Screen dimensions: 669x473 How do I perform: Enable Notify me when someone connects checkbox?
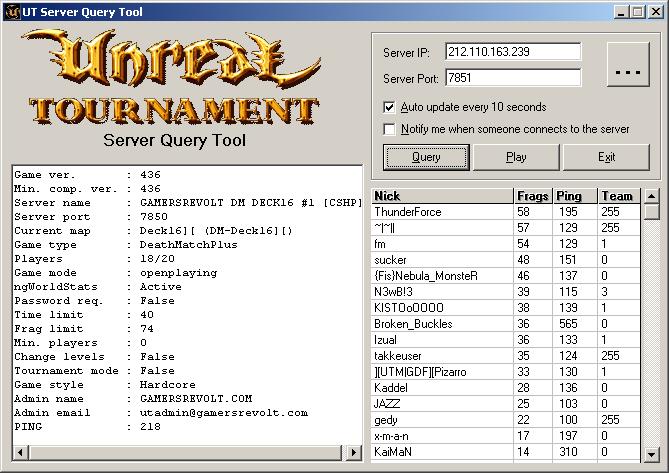(x=389, y=129)
